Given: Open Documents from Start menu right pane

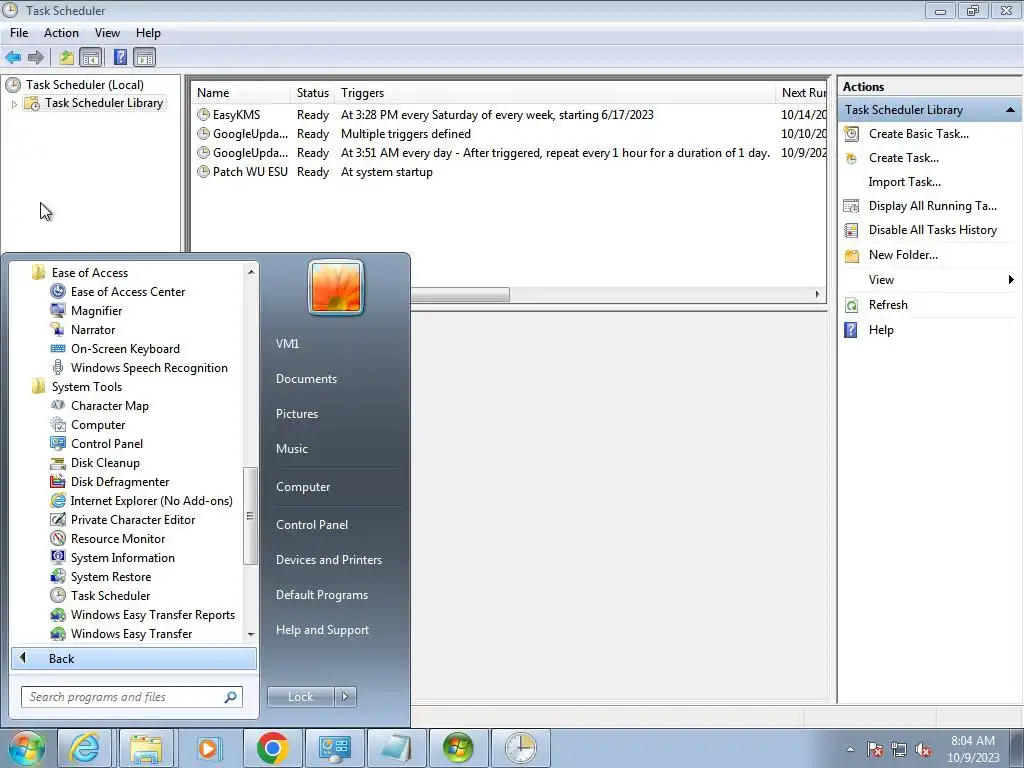Looking at the screenshot, I should coord(306,379).
